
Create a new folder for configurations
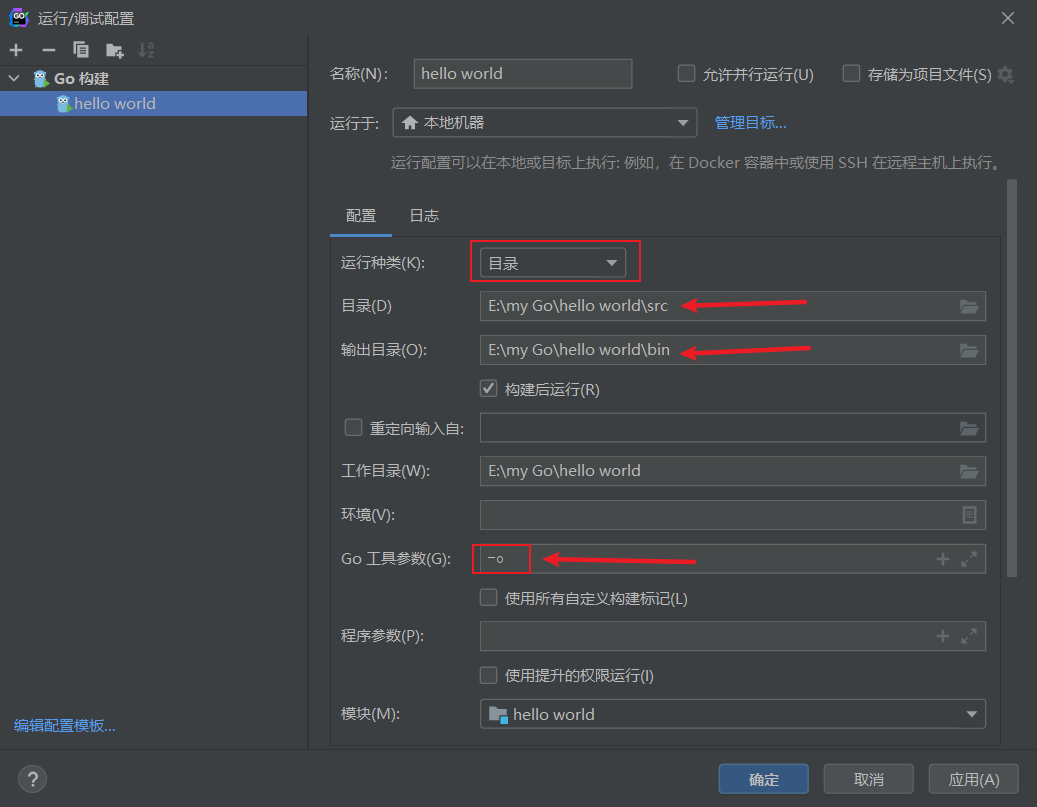tap(114, 49)
